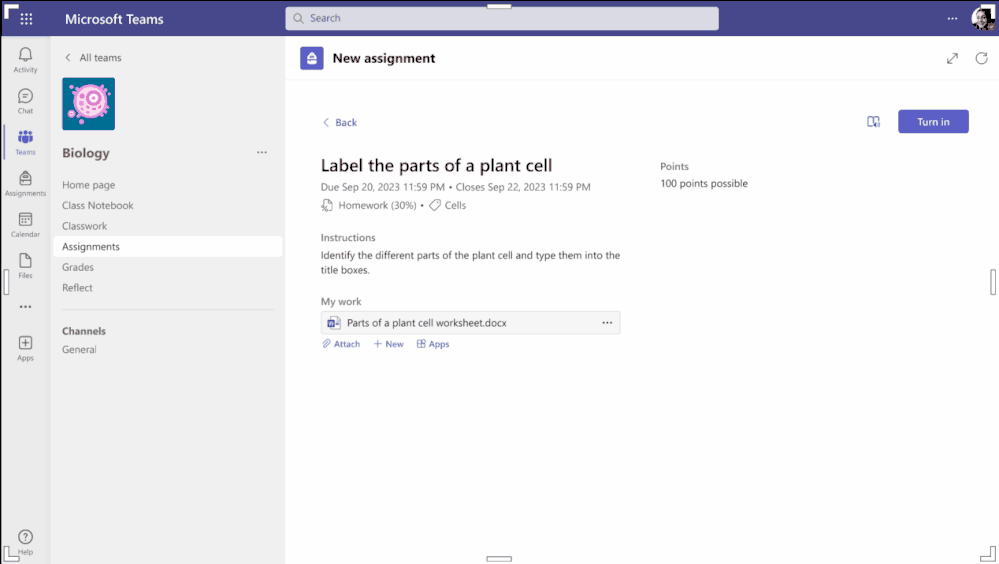This screenshot has height=564, width=999.
Task: Click the Apps plus icon in sidebar
Action: [x=25, y=343]
